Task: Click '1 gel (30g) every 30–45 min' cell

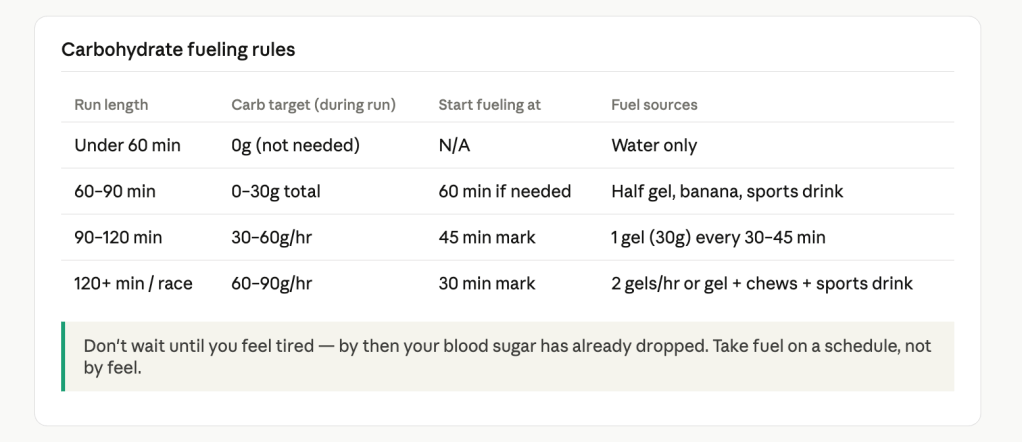Action: tap(718, 238)
